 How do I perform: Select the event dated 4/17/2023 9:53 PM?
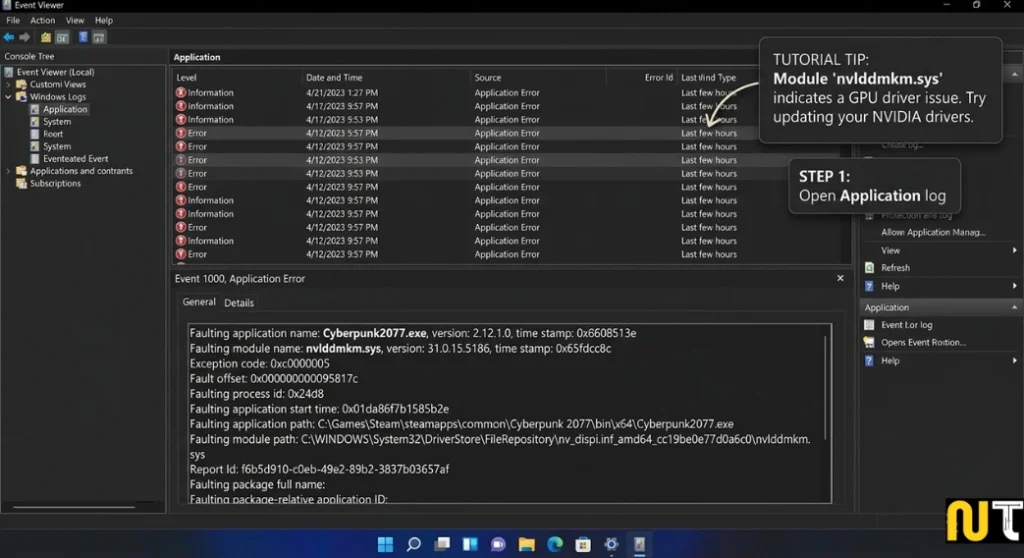point(511,120)
